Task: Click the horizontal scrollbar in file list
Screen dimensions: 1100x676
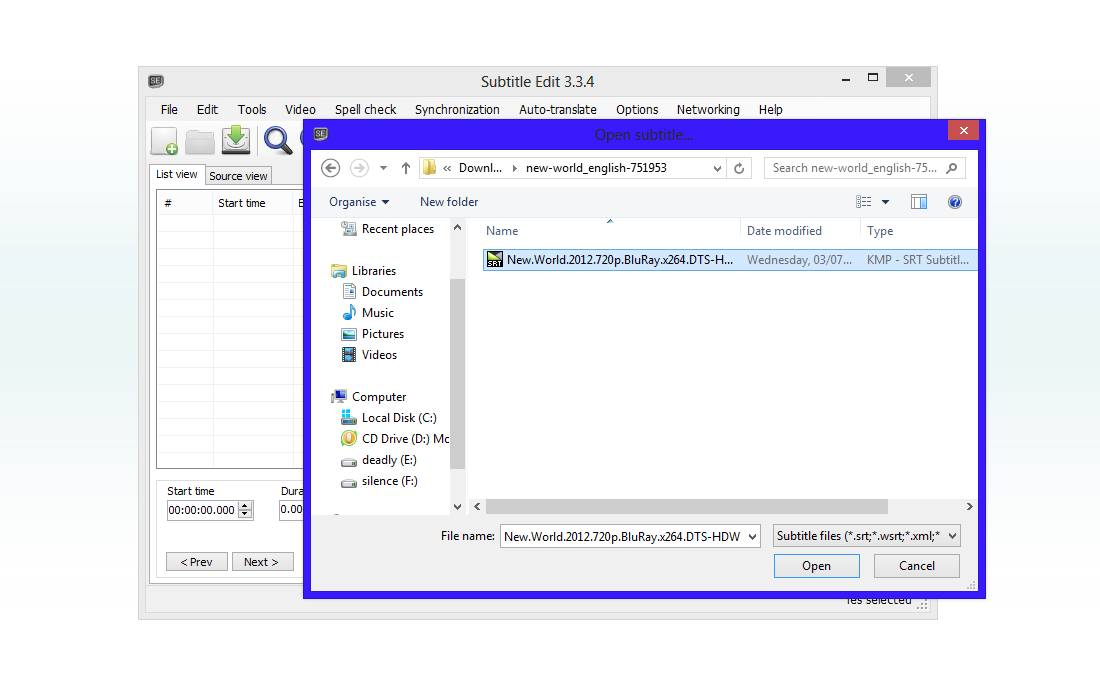Action: 687,506
